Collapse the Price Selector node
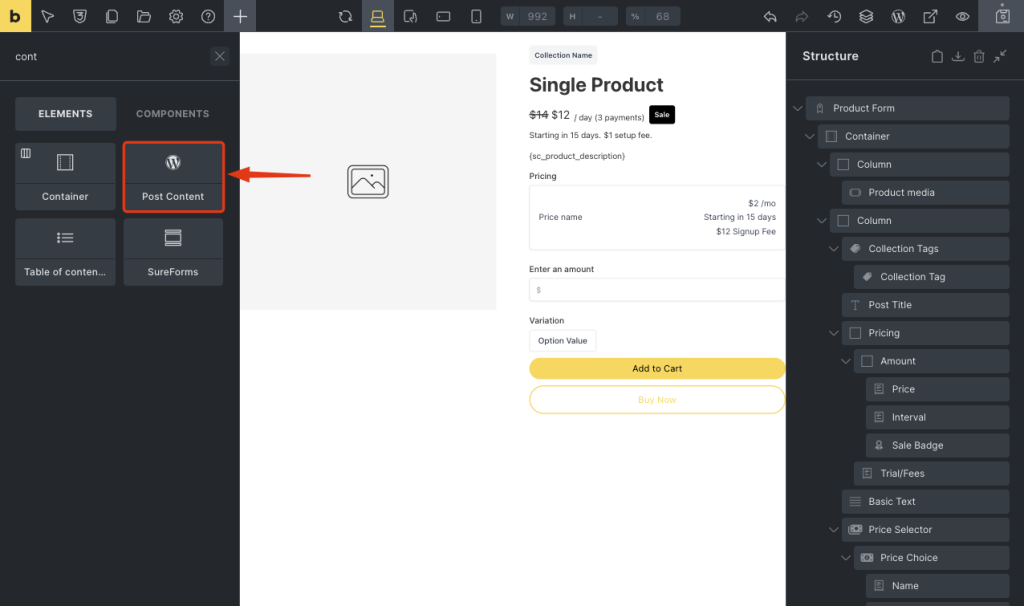Screen dimensions: 1024x606 (x=834, y=530)
